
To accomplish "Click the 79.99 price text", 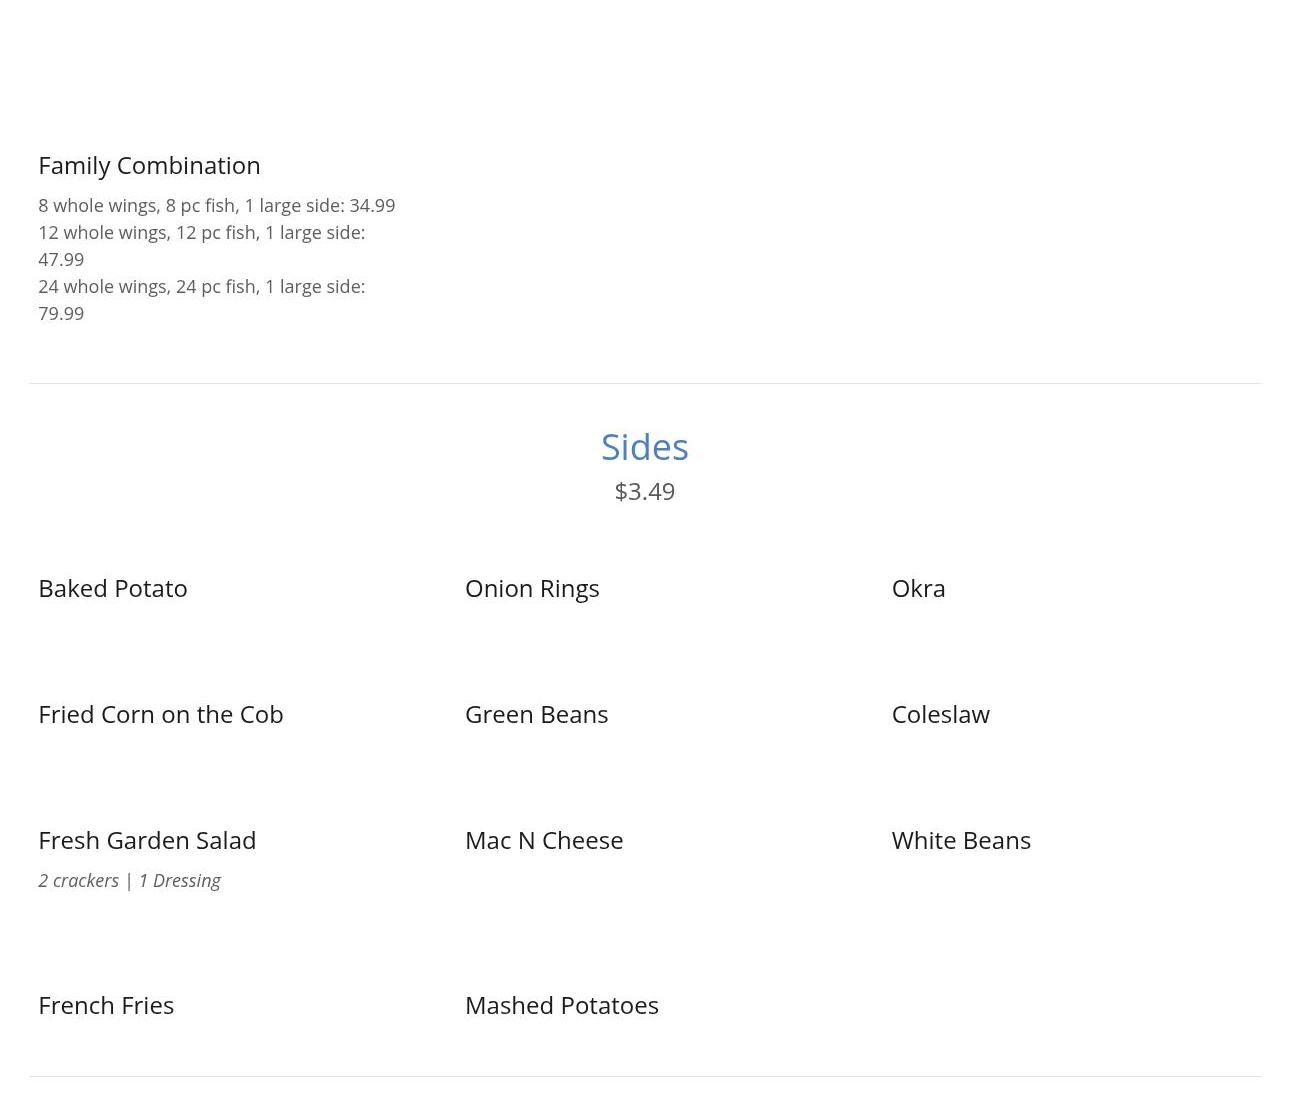I will pyautogui.click(x=61, y=313).
